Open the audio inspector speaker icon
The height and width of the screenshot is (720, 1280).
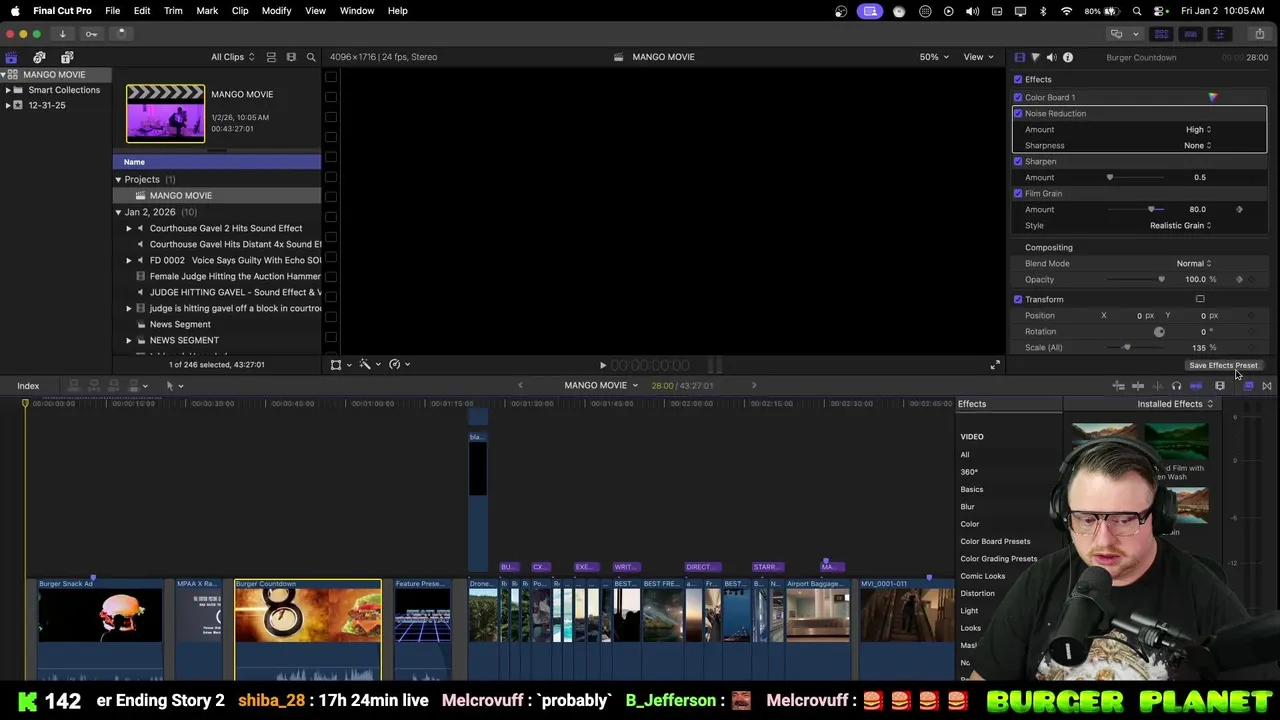(x=1051, y=58)
